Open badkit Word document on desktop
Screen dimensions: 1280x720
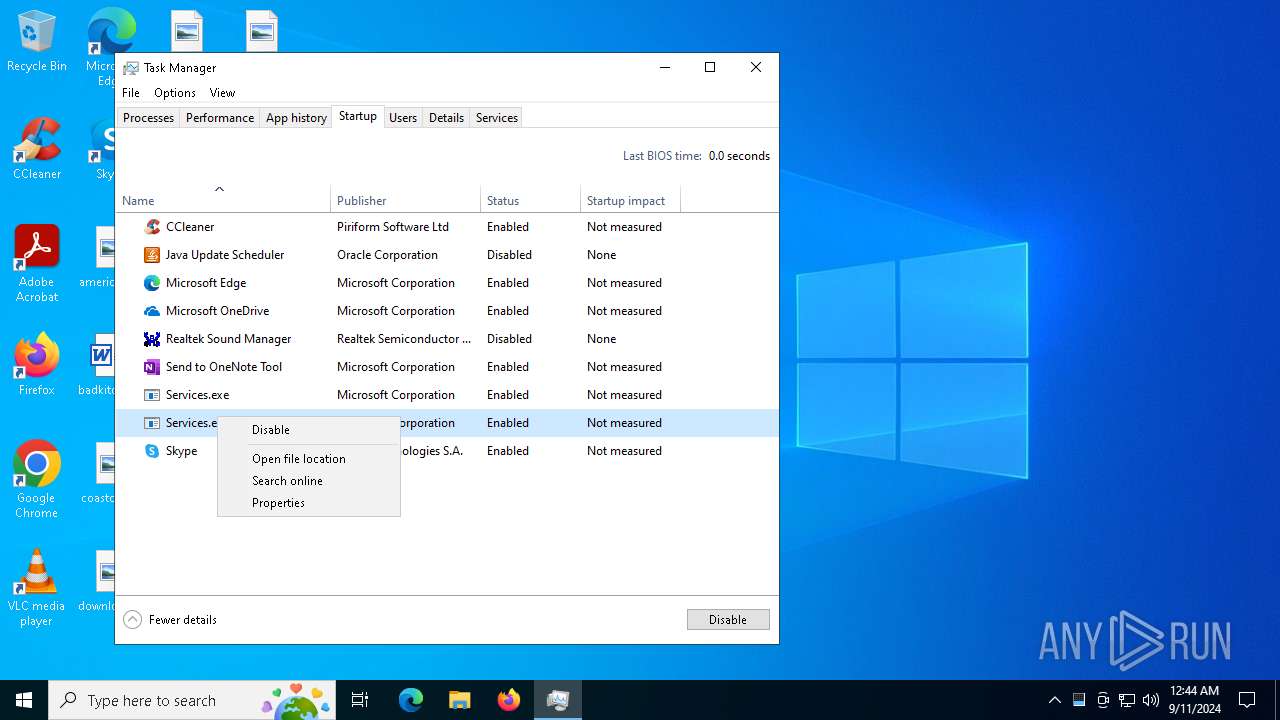98,365
